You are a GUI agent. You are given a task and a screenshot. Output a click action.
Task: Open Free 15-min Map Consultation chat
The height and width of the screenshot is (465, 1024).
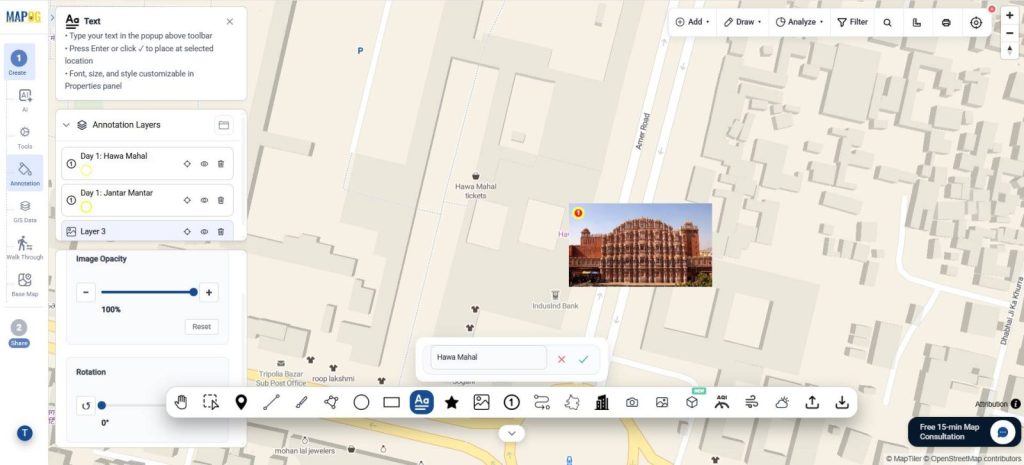963,432
